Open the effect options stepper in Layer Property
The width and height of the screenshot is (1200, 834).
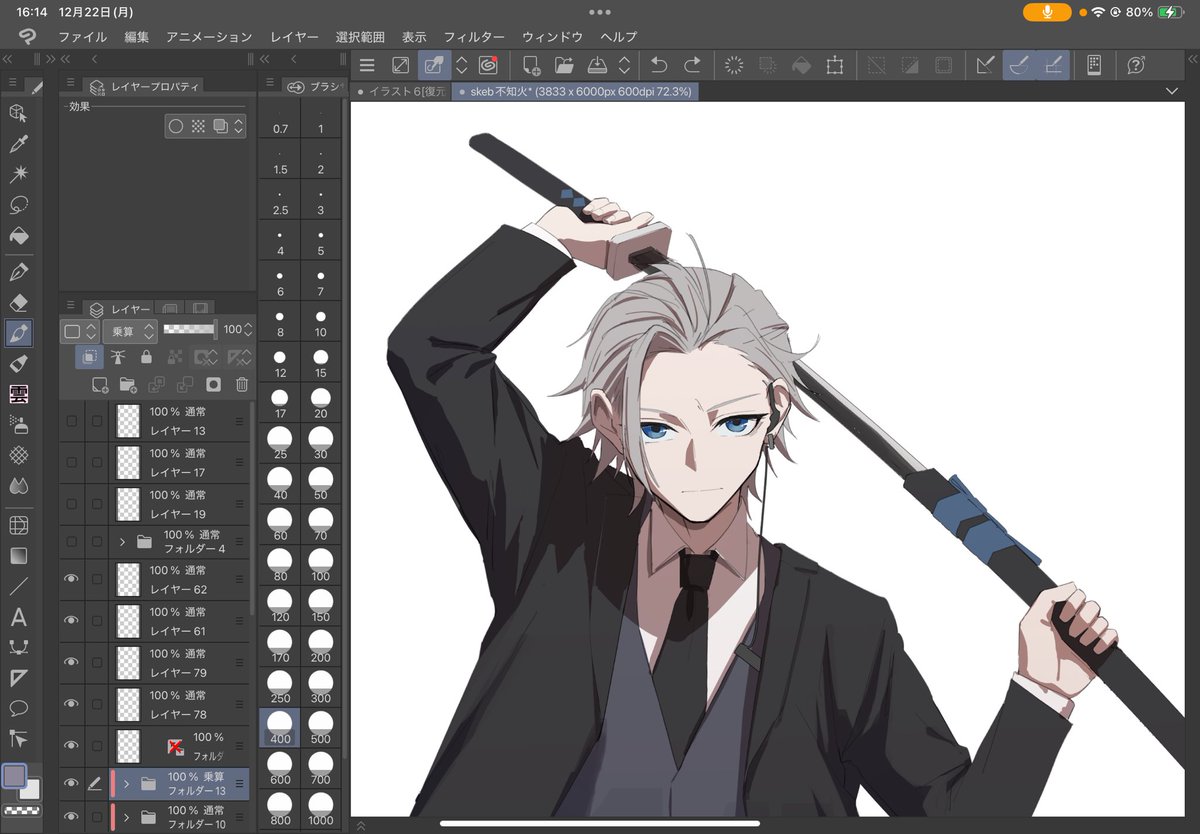click(x=239, y=127)
